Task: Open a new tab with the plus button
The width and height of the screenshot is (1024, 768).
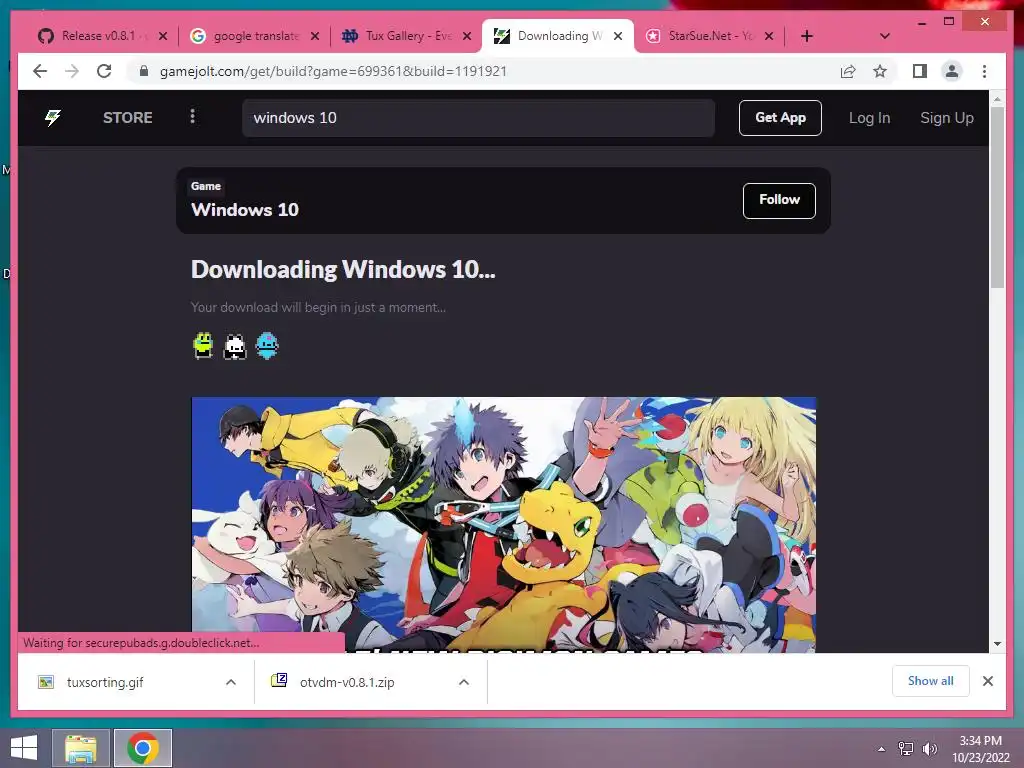Action: click(x=807, y=36)
